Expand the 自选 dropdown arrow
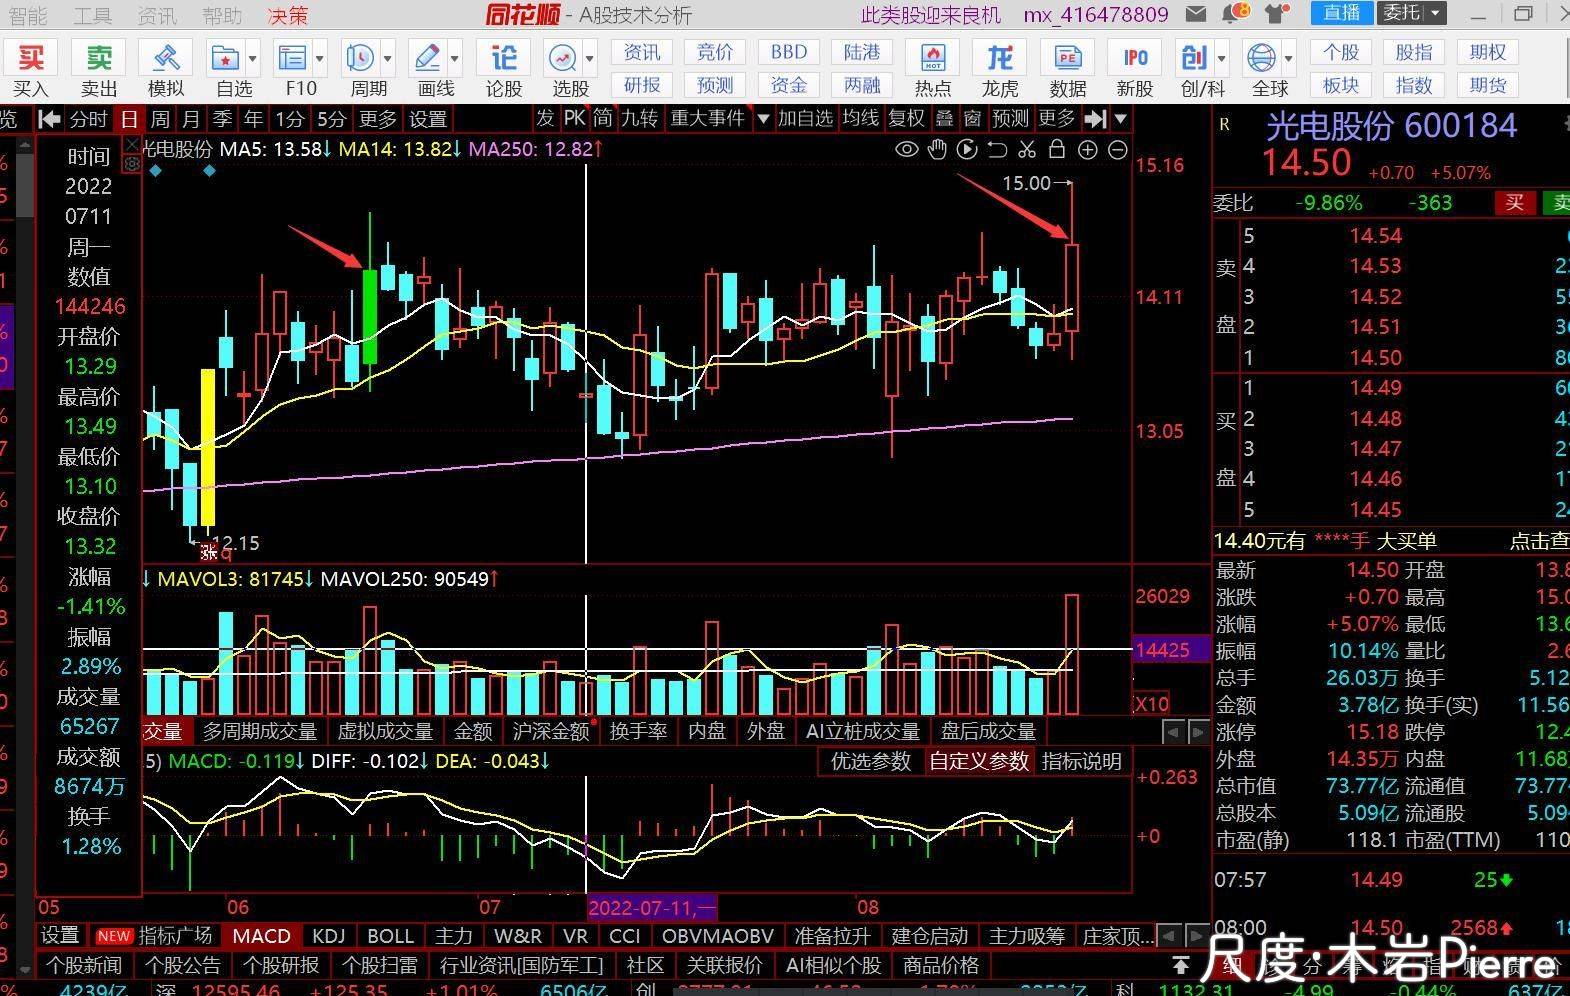 pos(253,59)
